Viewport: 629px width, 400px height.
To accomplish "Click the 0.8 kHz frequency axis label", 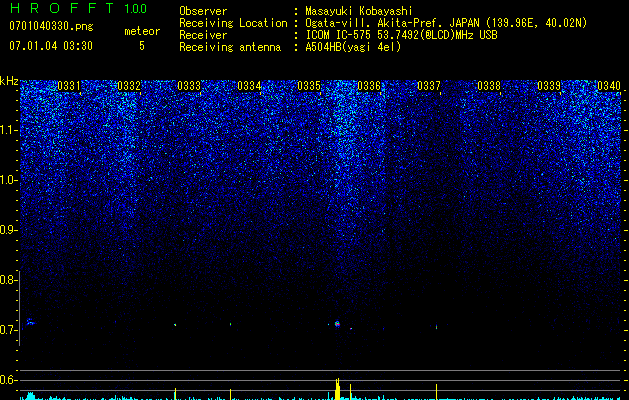I will (8, 280).
